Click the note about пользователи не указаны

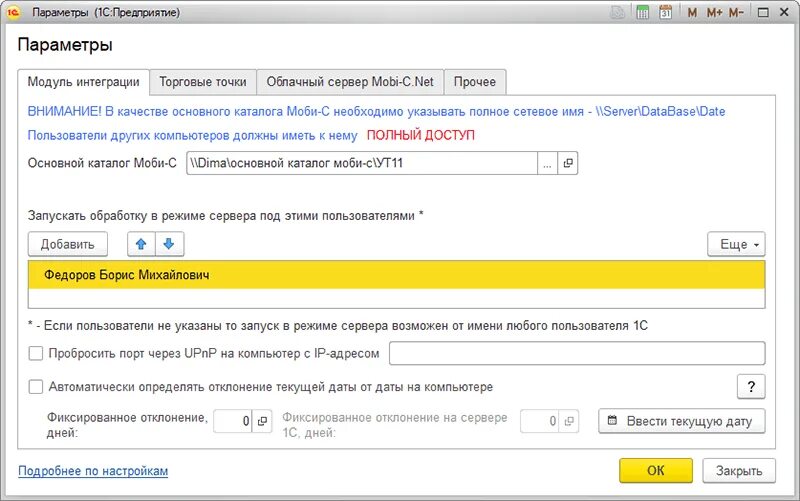338,325
